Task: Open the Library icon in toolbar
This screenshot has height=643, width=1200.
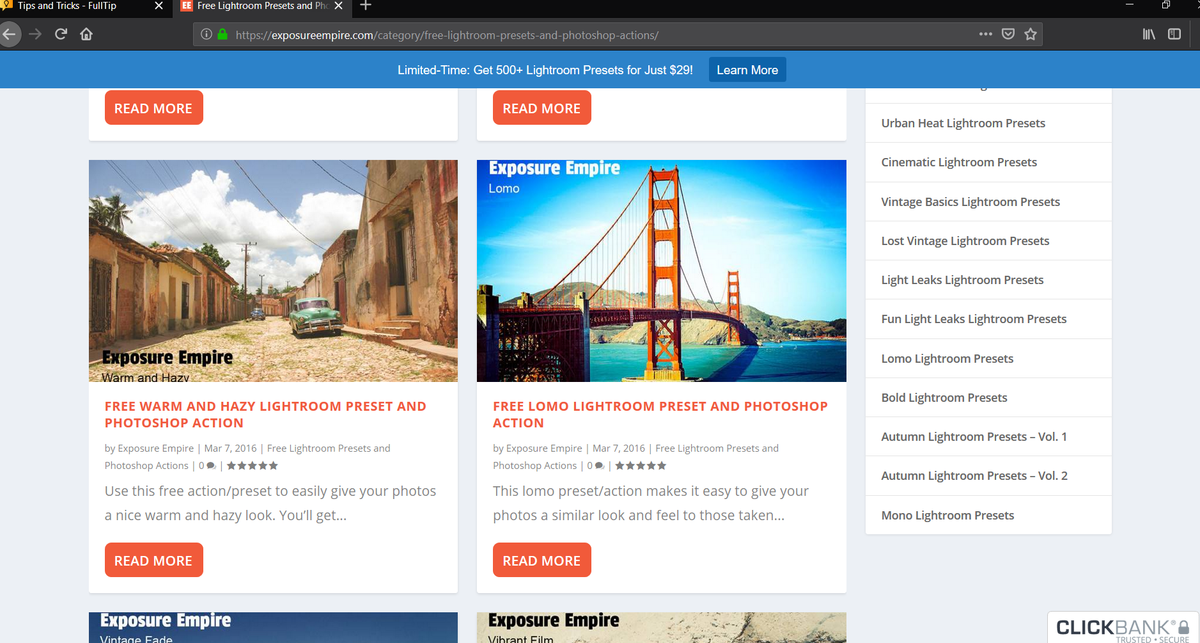Action: pyautogui.click(x=1149, y=35)
